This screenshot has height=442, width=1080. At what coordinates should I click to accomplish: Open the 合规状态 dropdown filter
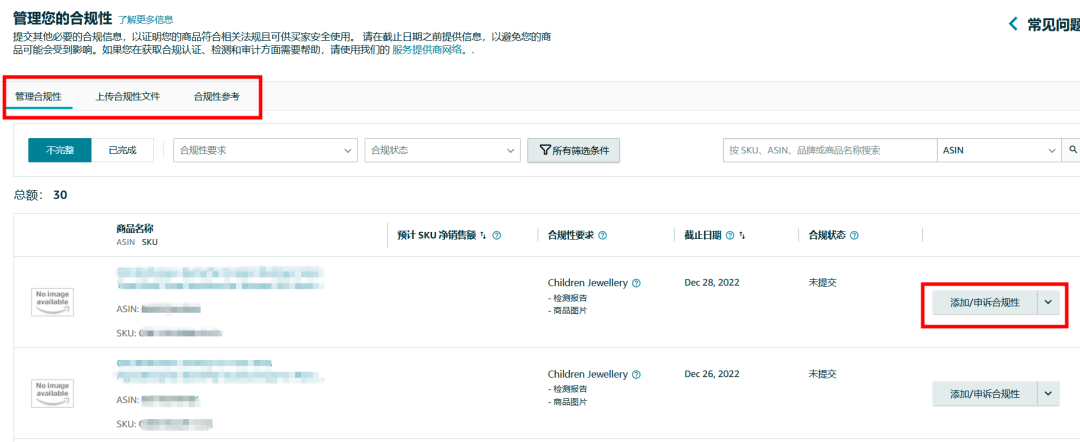(x=442, y=150)
